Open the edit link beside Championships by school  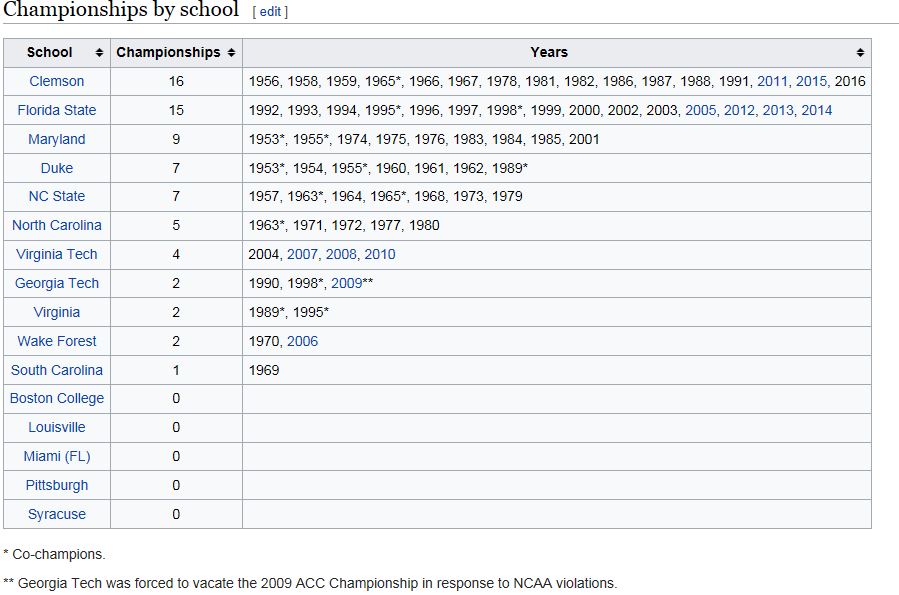(270, 11)
